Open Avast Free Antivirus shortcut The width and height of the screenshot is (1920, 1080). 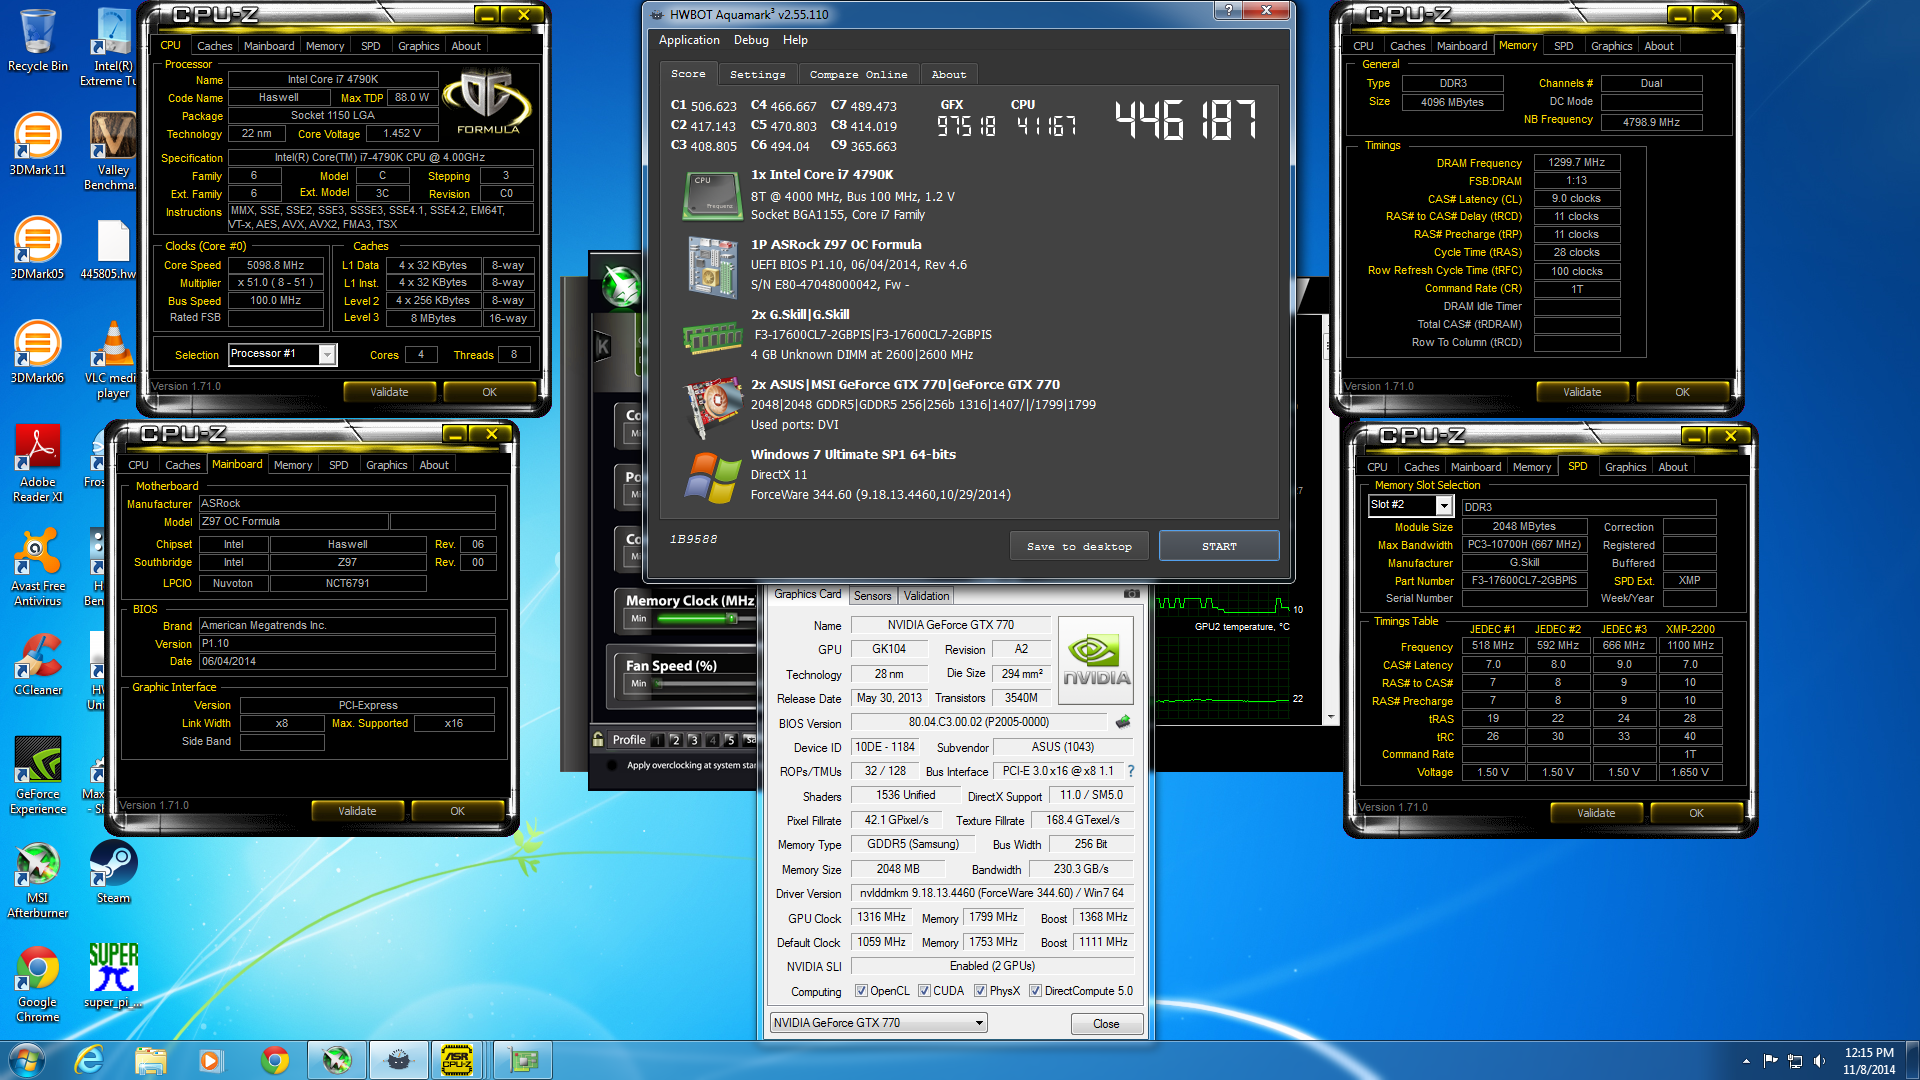[x=37, y=566]
